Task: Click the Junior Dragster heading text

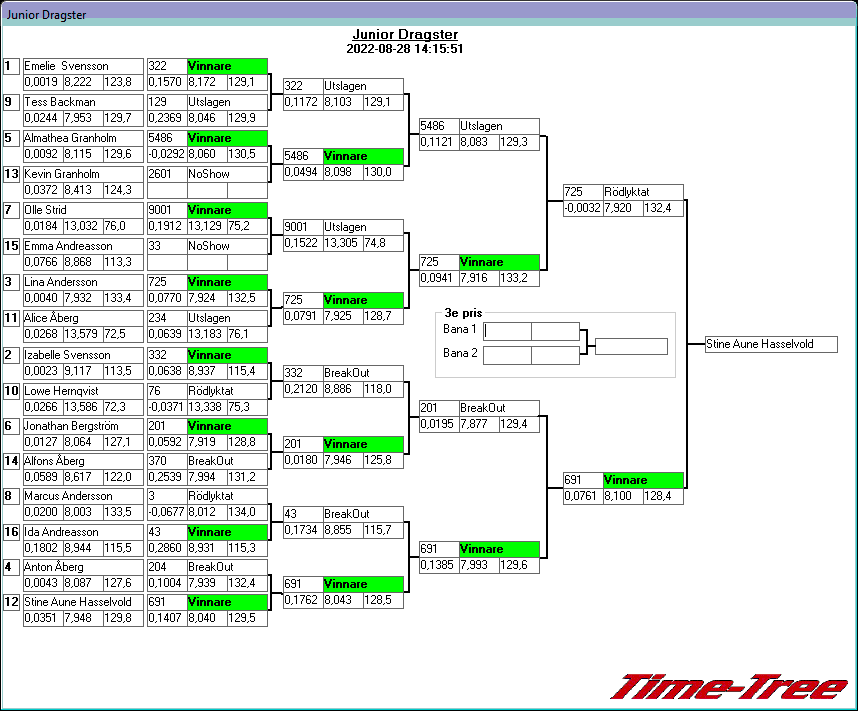Action: pos(405,34)
